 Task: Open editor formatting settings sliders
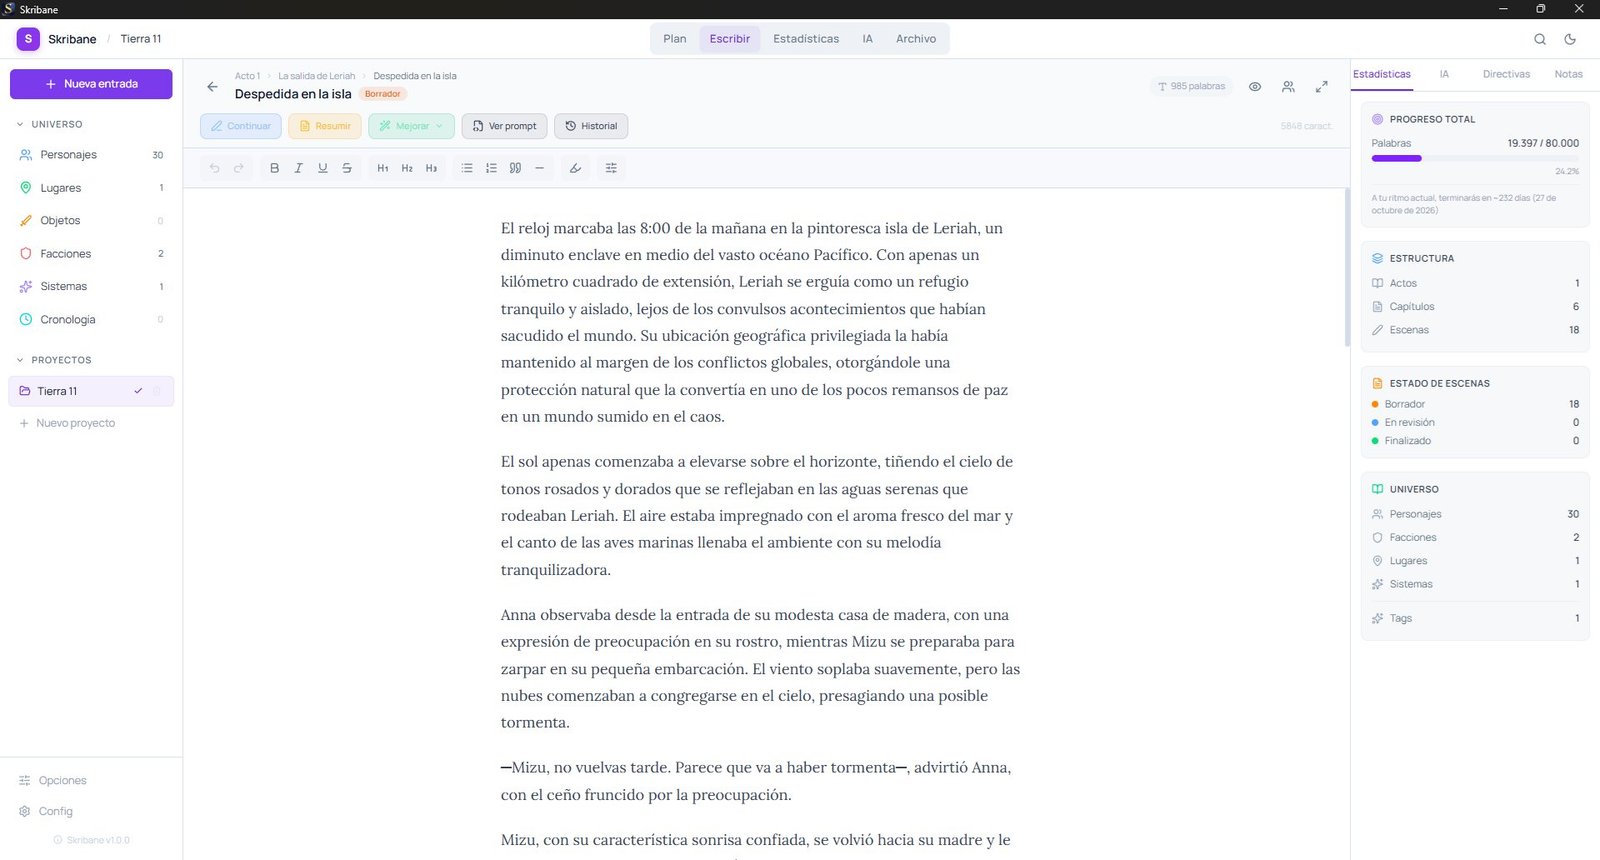[611, 168]
